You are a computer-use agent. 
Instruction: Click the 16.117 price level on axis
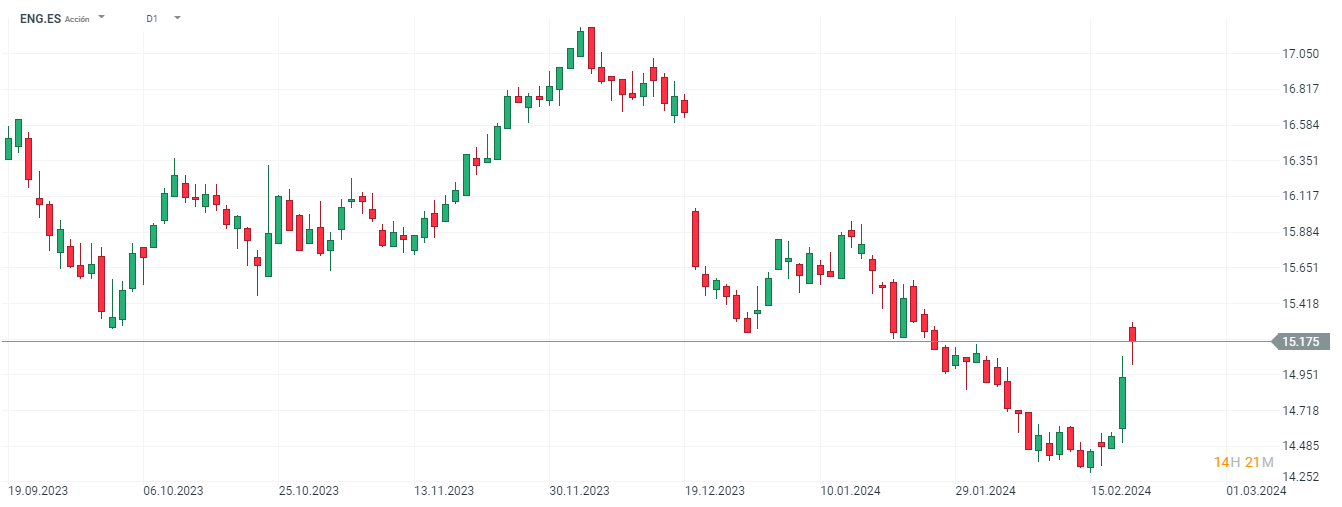click(x=1300, y=196)
